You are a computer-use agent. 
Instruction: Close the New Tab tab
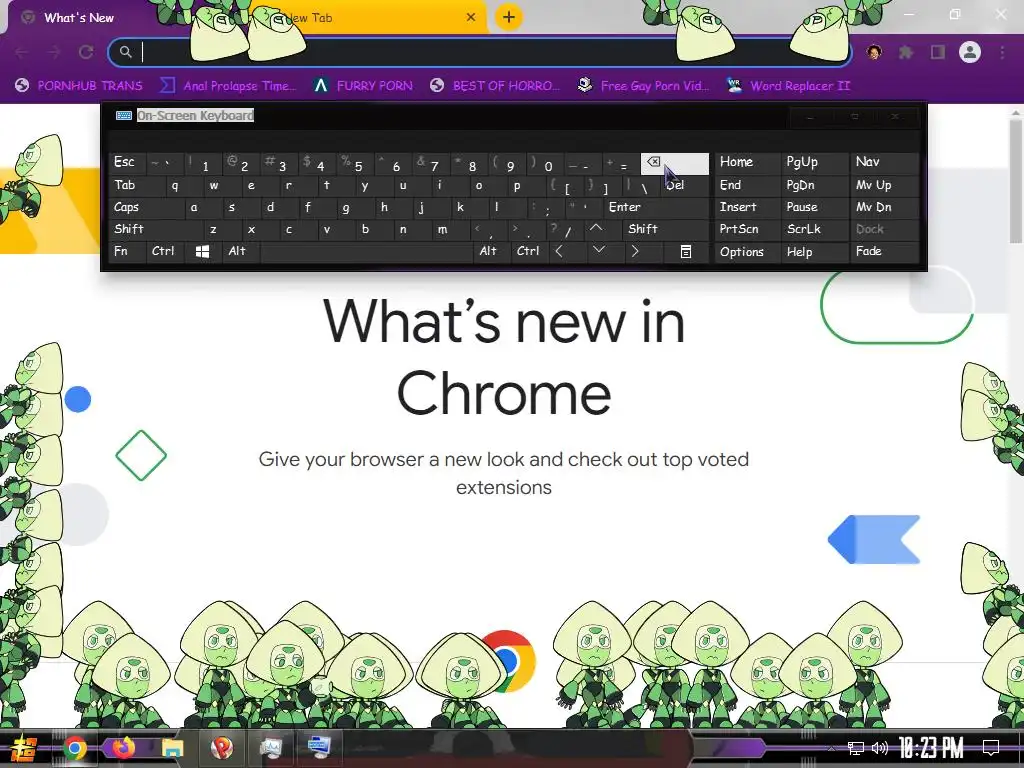coord(471,17)
